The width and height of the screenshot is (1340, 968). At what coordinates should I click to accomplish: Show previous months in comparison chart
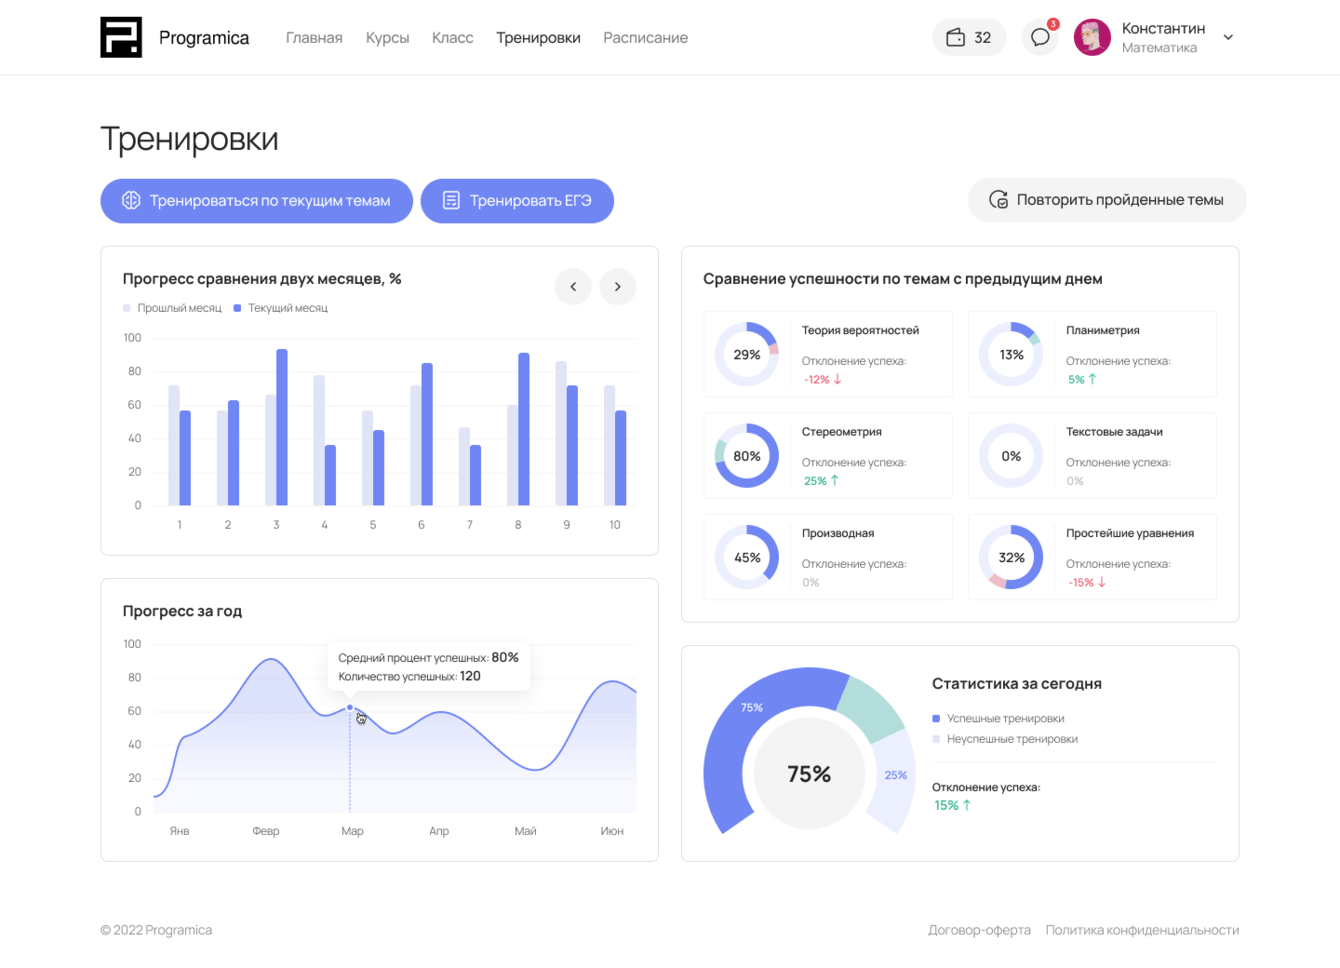[573, 287]
